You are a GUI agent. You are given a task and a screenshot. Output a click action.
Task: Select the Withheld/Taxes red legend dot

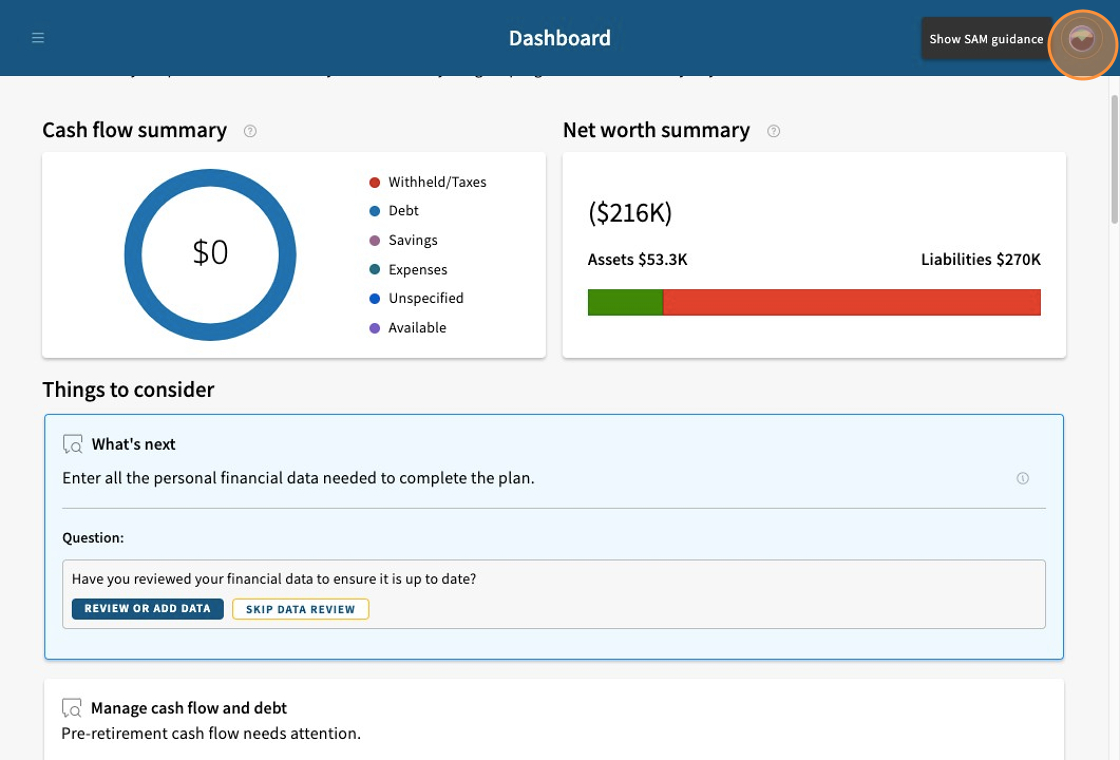pos(374,182)
